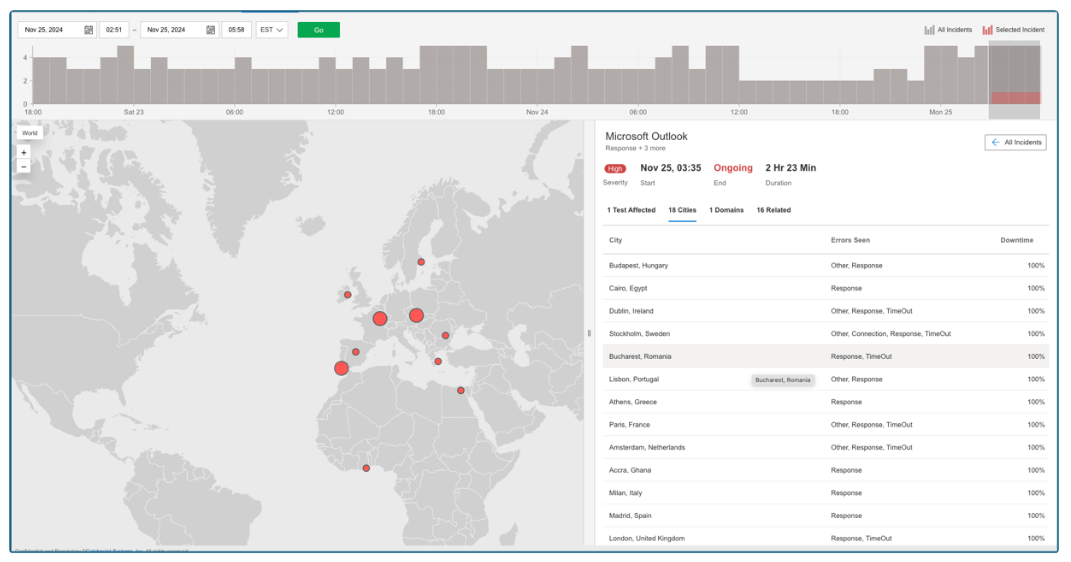This screenshot has width=1071, height=562.
Task: Click the High severity badge
Action: (615, 169)
